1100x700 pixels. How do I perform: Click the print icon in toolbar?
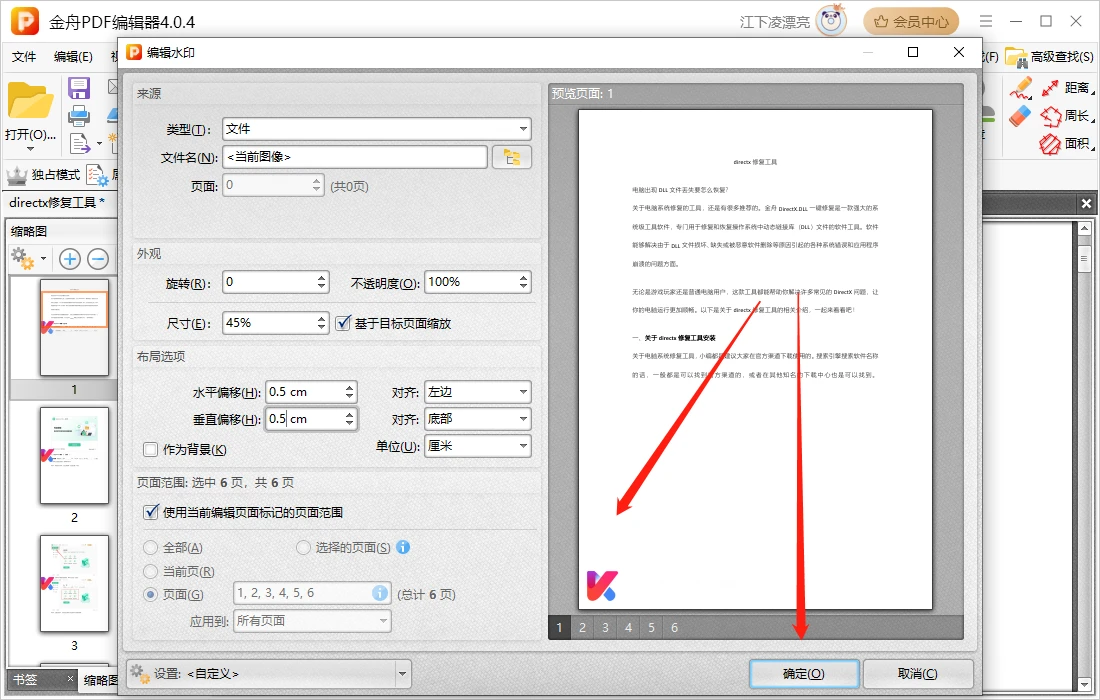tap(79, 115)
